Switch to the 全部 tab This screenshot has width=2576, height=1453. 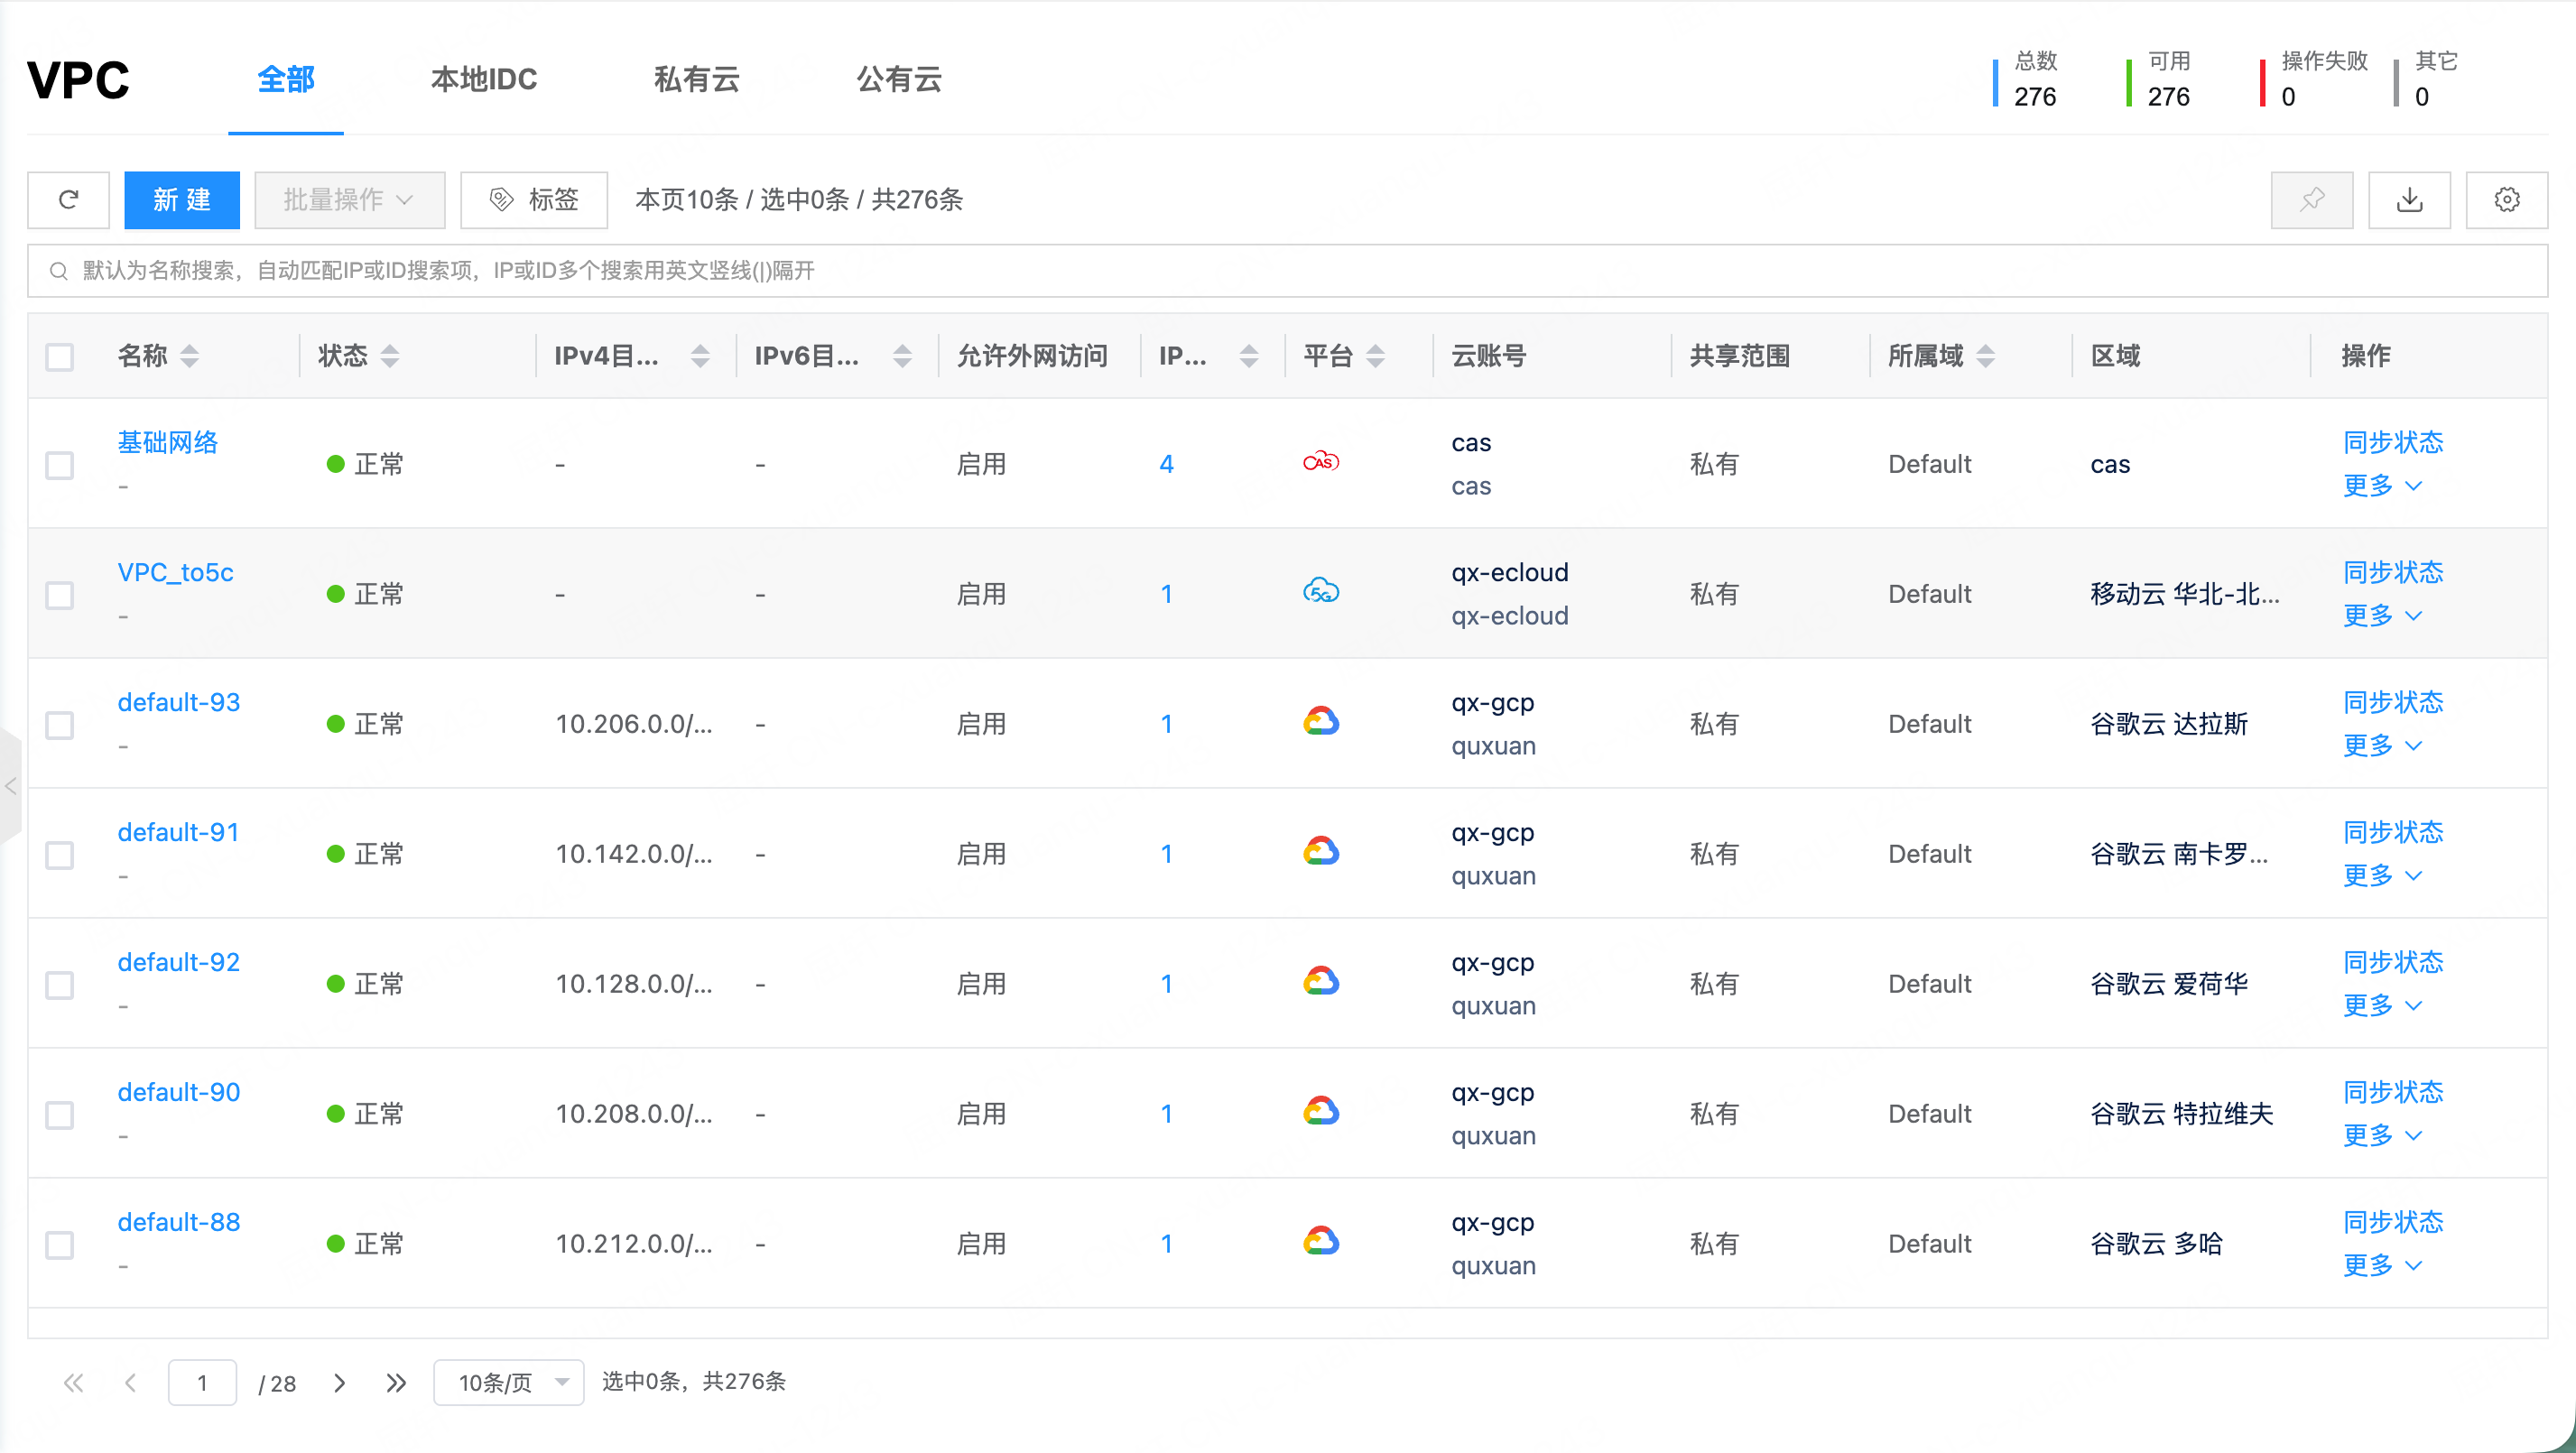coord(286,80)
